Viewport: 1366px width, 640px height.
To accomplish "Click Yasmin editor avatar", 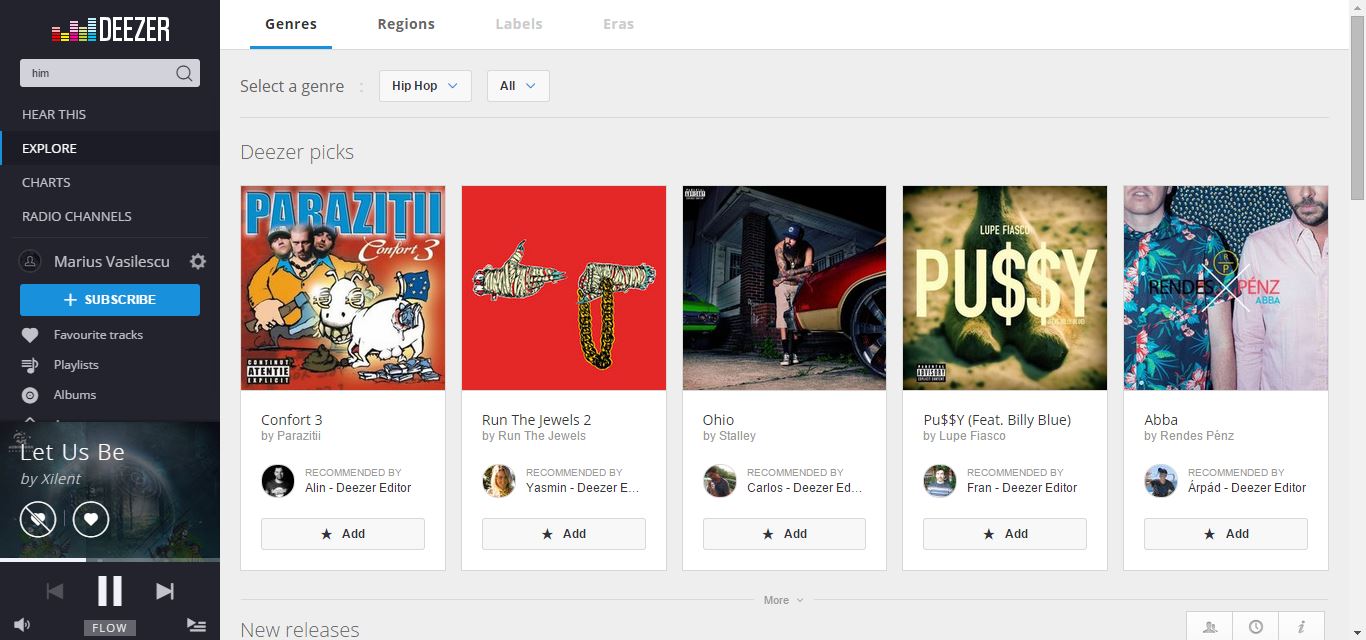I will pos(499,481).
